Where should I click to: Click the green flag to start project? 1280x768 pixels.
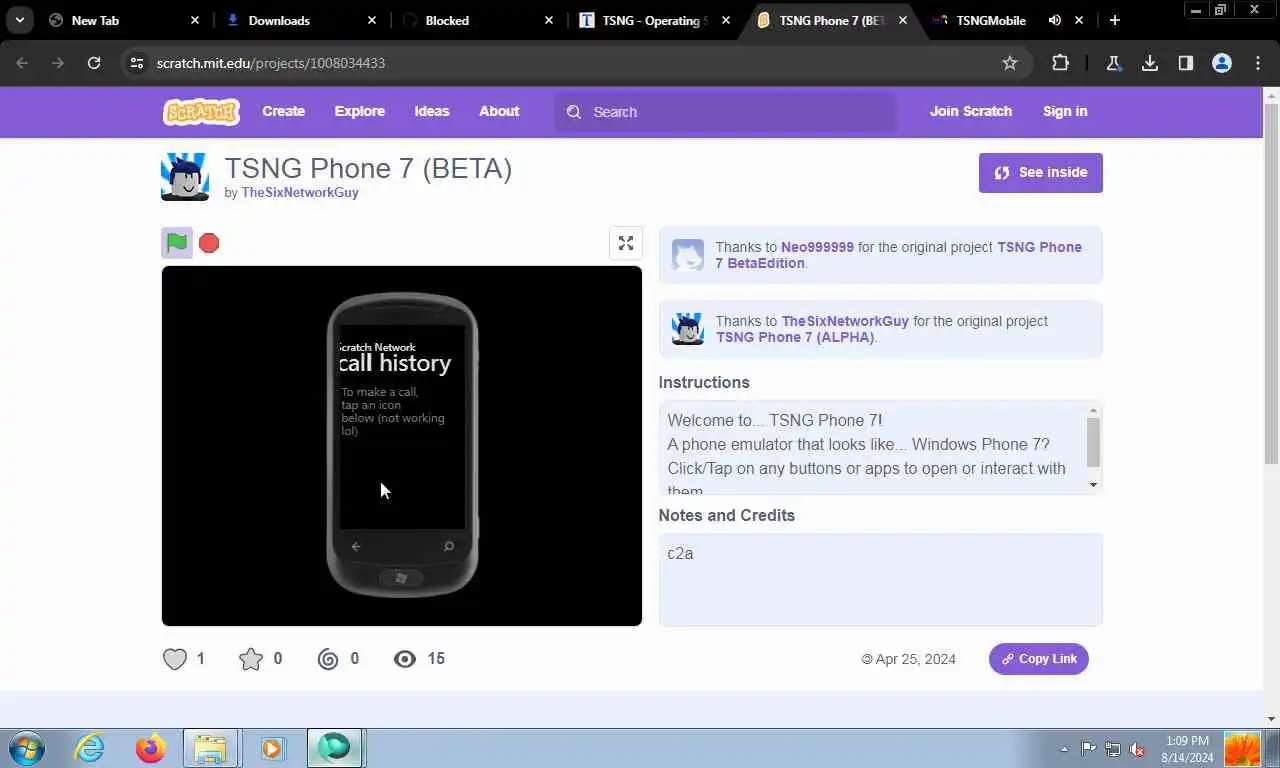coord(177,242)
